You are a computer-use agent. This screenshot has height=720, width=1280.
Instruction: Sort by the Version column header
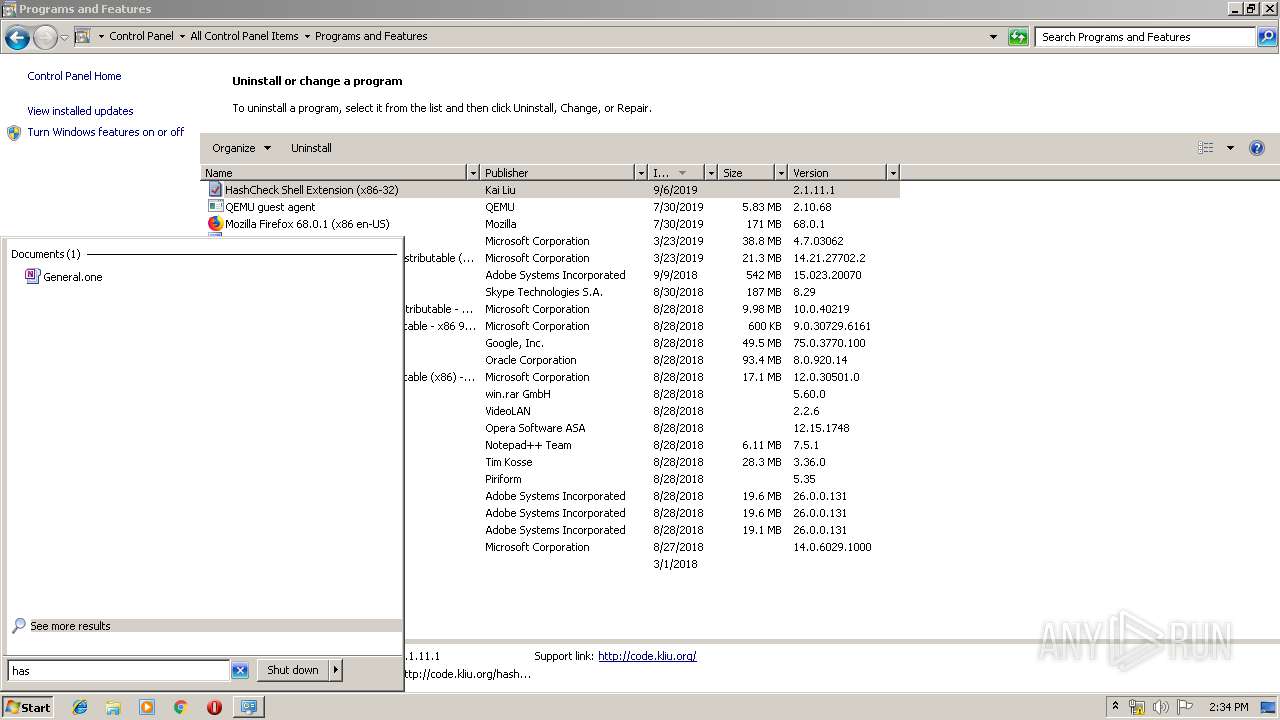pyautogui.click(x=838, y=173)
